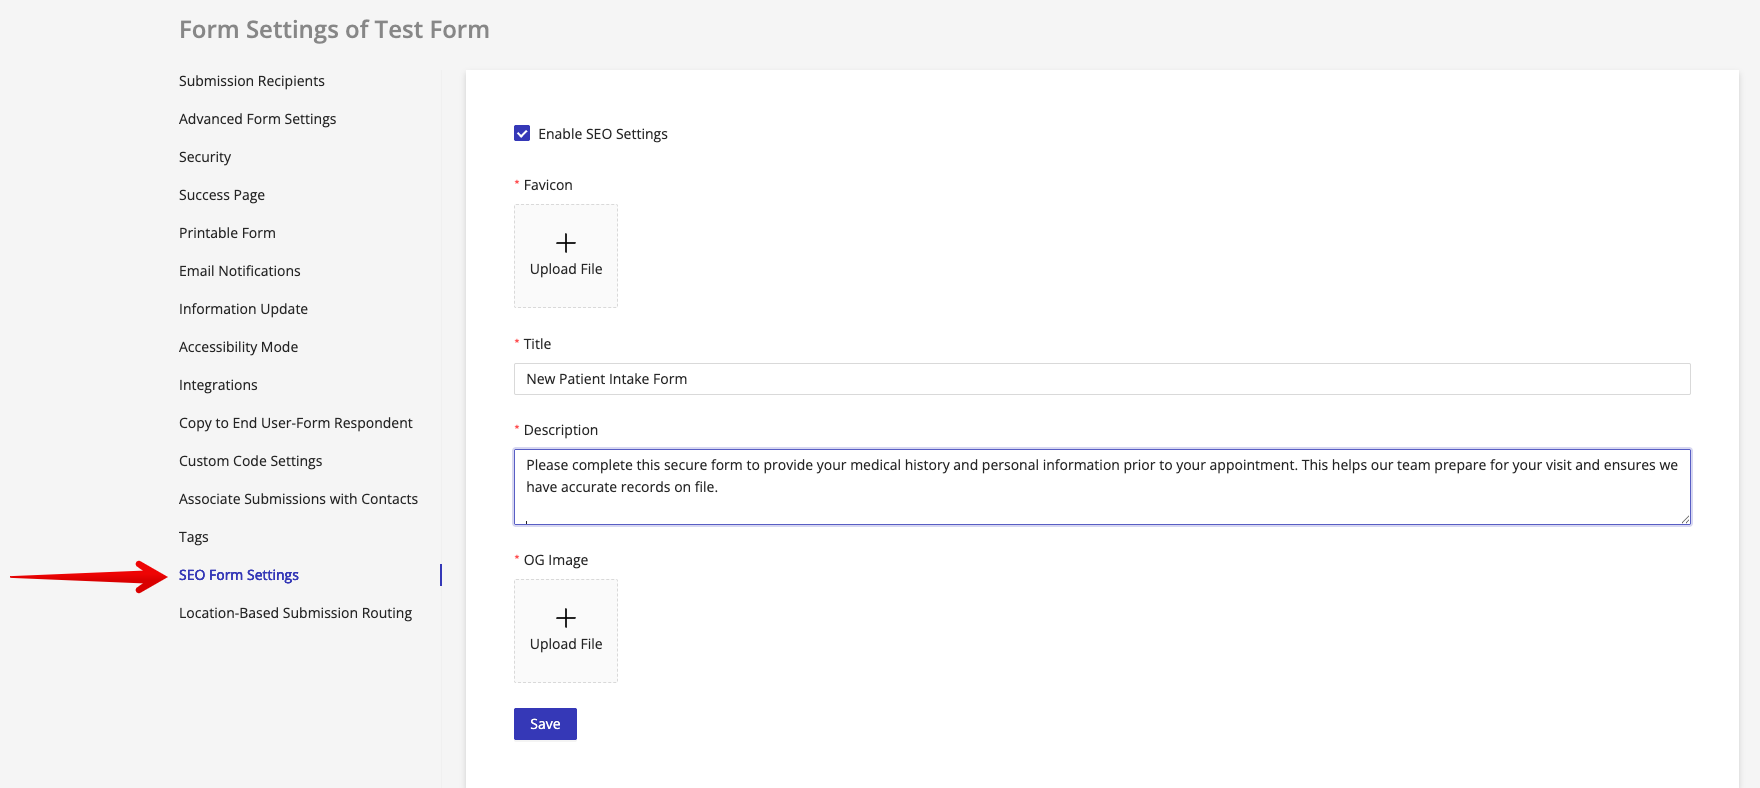The height and width of the screenshot is (788, 1760).
Task: Navigate to Email Notifications
Action: click(x=240, y=271)
